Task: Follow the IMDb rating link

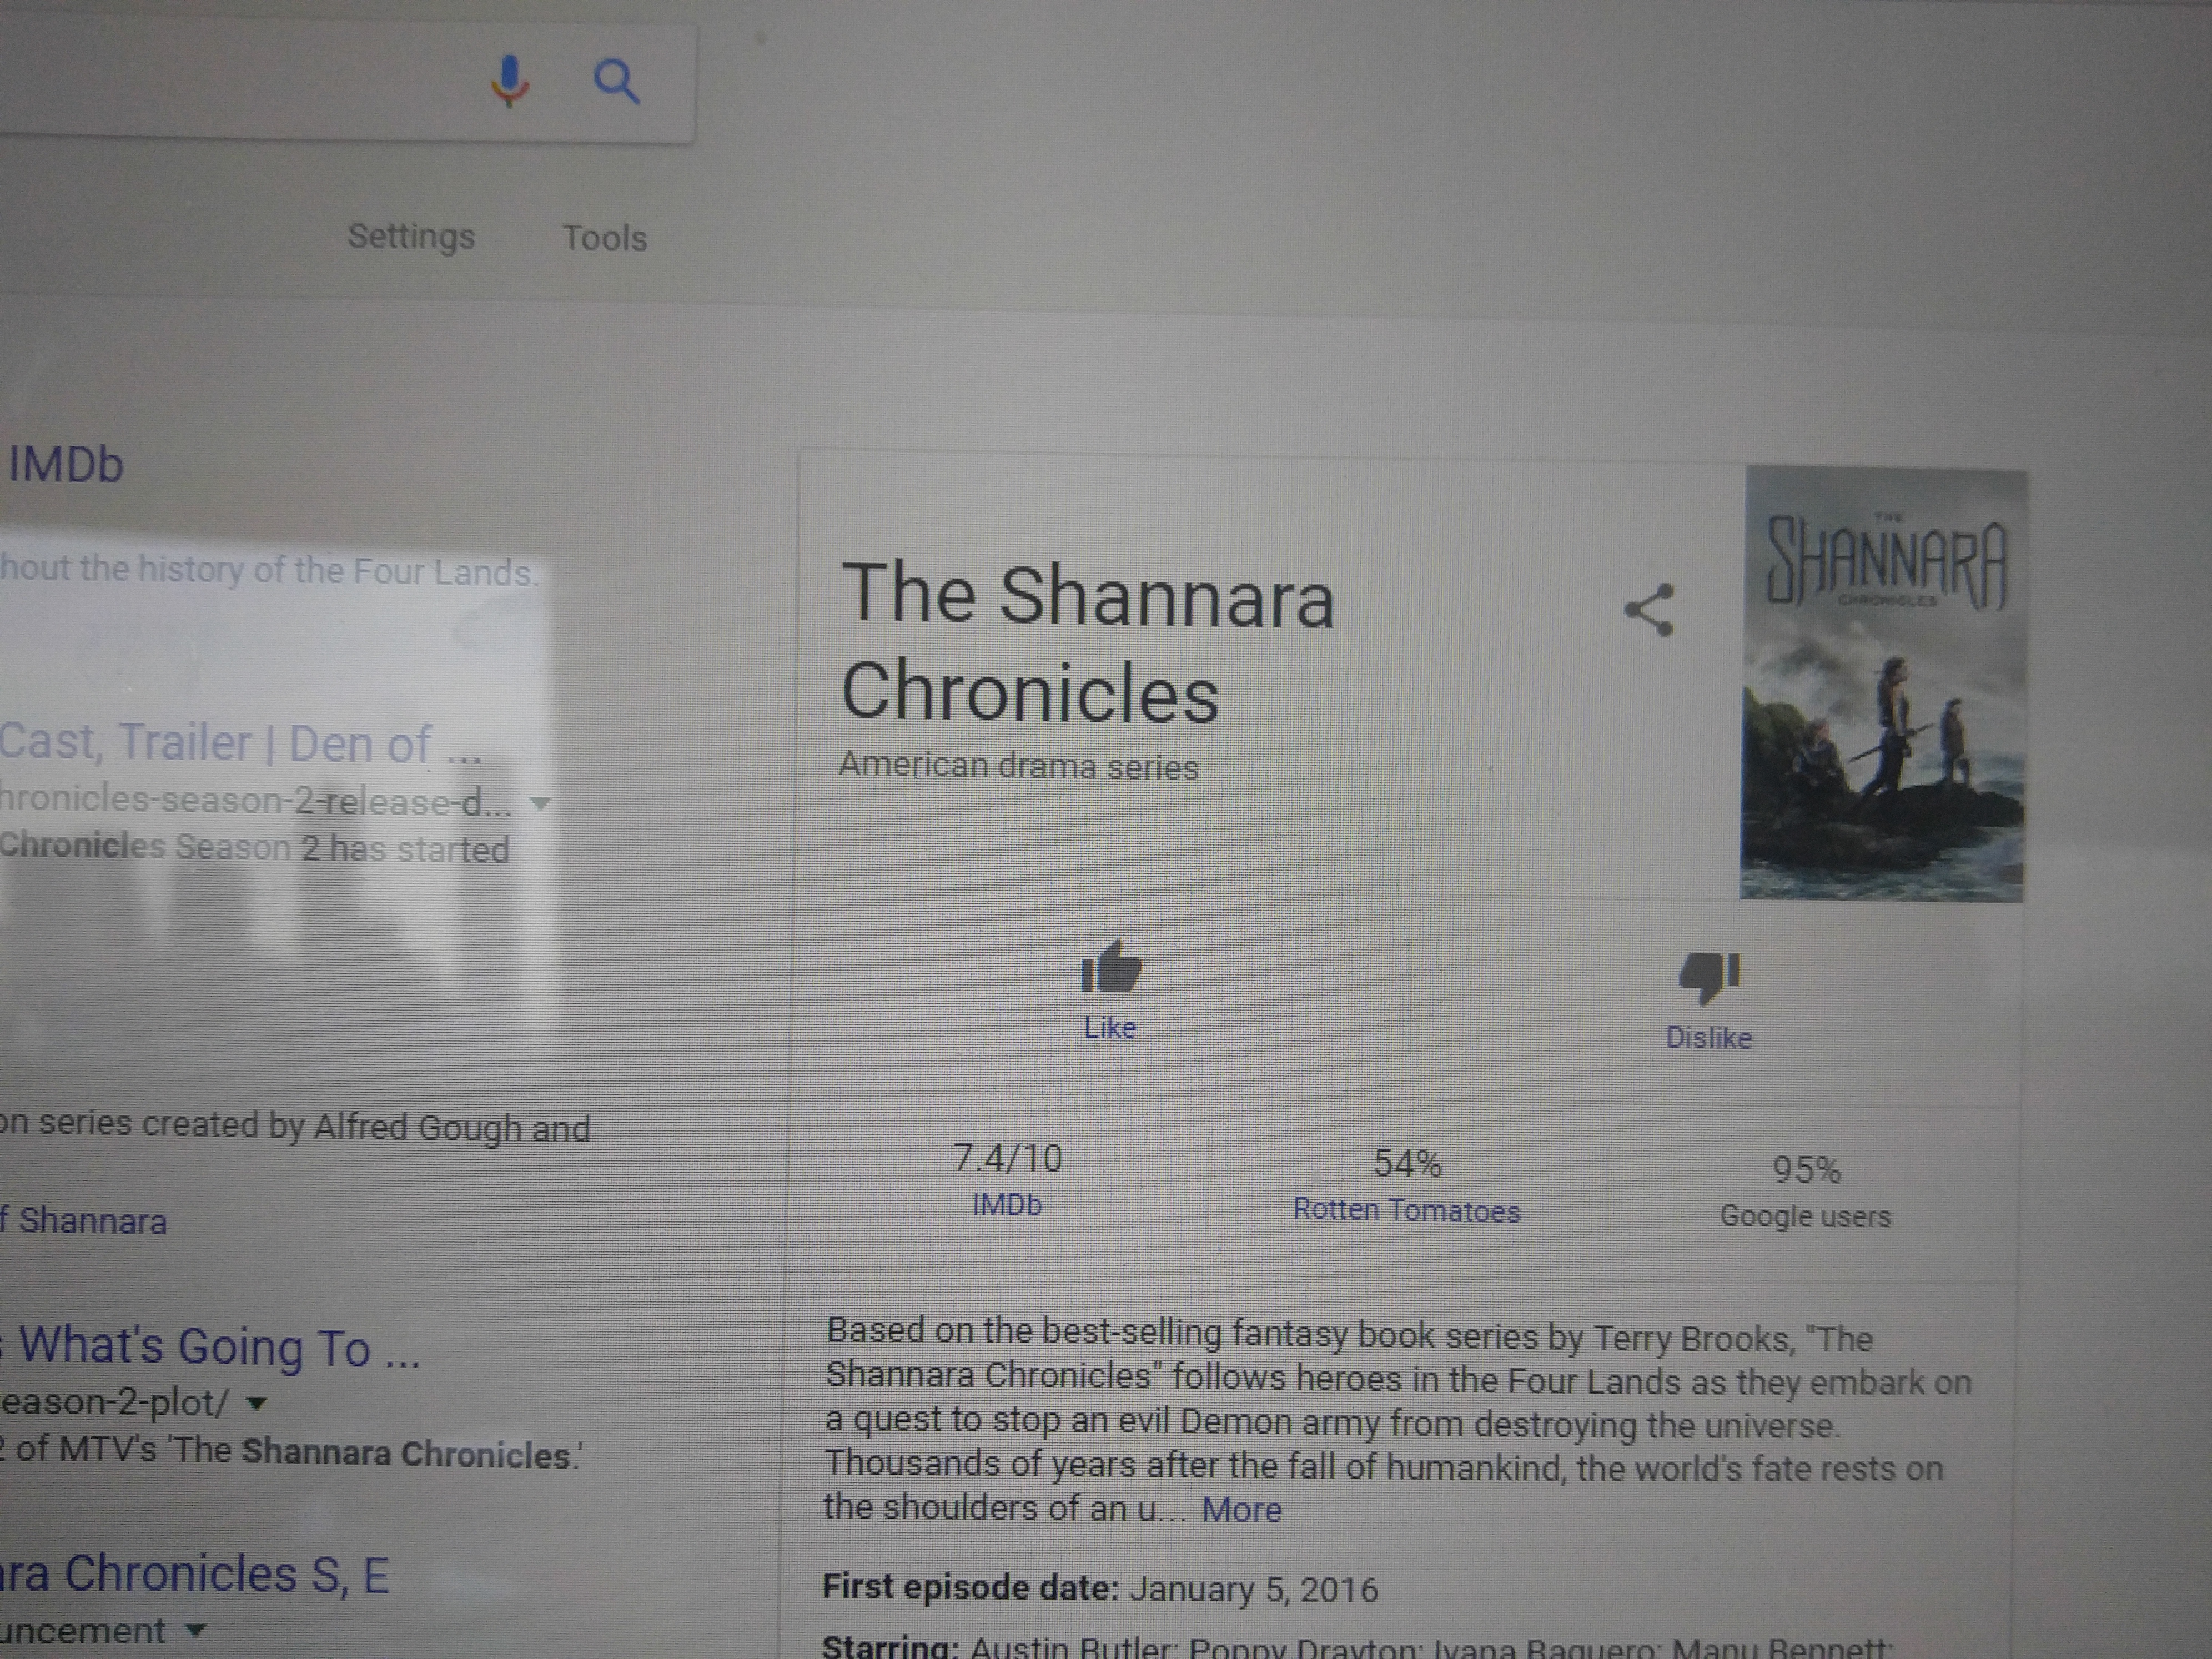Action: (x=1007, y=1205)
